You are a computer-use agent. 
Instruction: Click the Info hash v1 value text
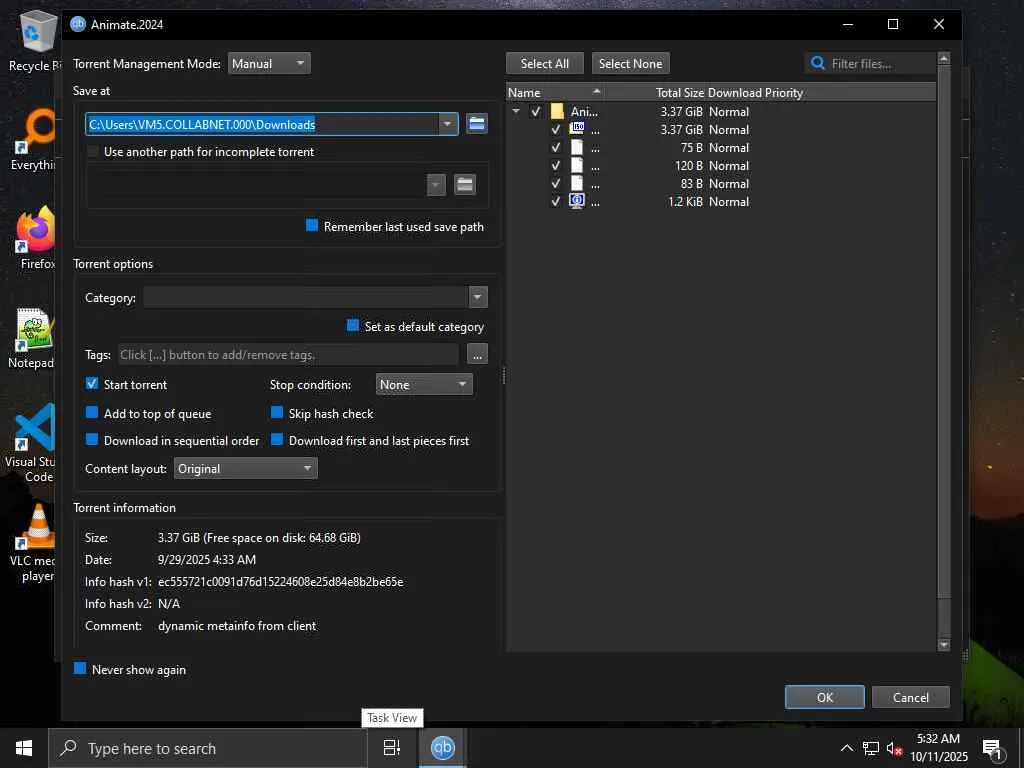pyautogui.click(x=280, y=581)
